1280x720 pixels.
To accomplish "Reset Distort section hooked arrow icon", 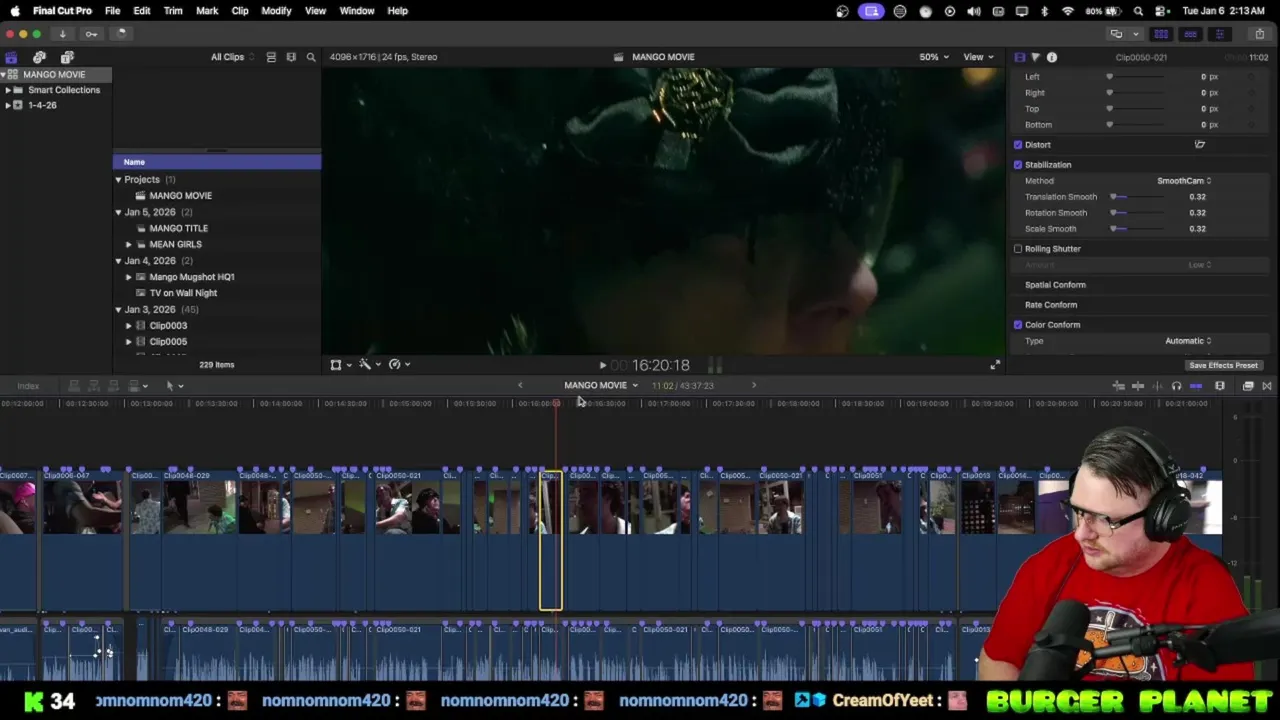I will (x=1199, y=145).
